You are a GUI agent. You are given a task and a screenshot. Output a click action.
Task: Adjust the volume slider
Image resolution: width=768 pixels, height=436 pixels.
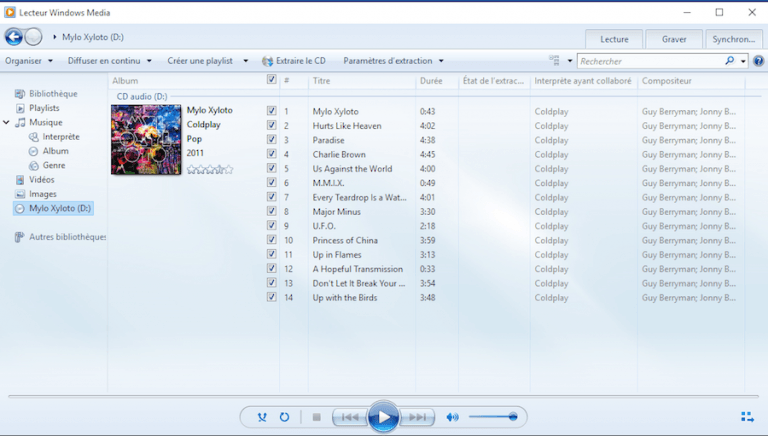tap(493, 417)
